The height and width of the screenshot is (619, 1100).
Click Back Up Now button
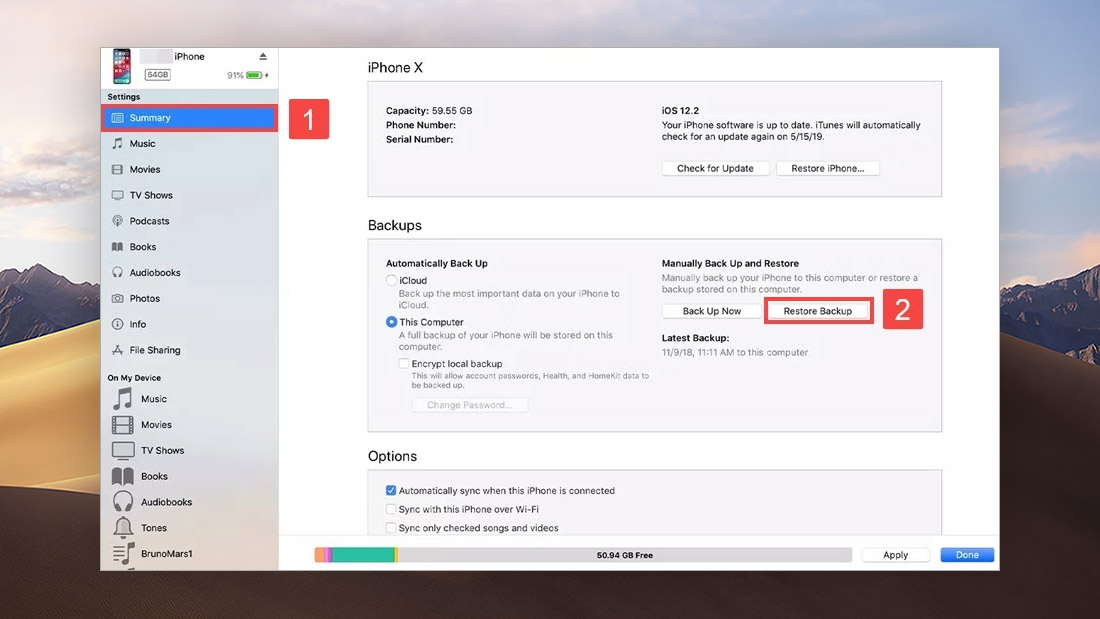point(711,311)
